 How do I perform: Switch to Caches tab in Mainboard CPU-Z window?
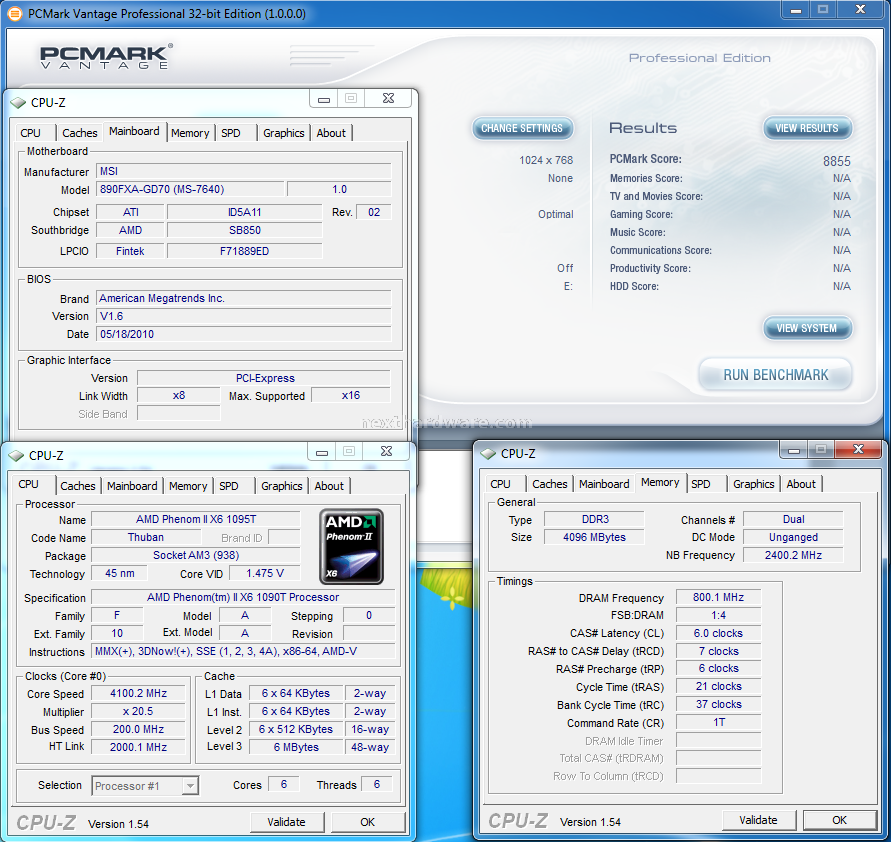(x=80, y=133)
